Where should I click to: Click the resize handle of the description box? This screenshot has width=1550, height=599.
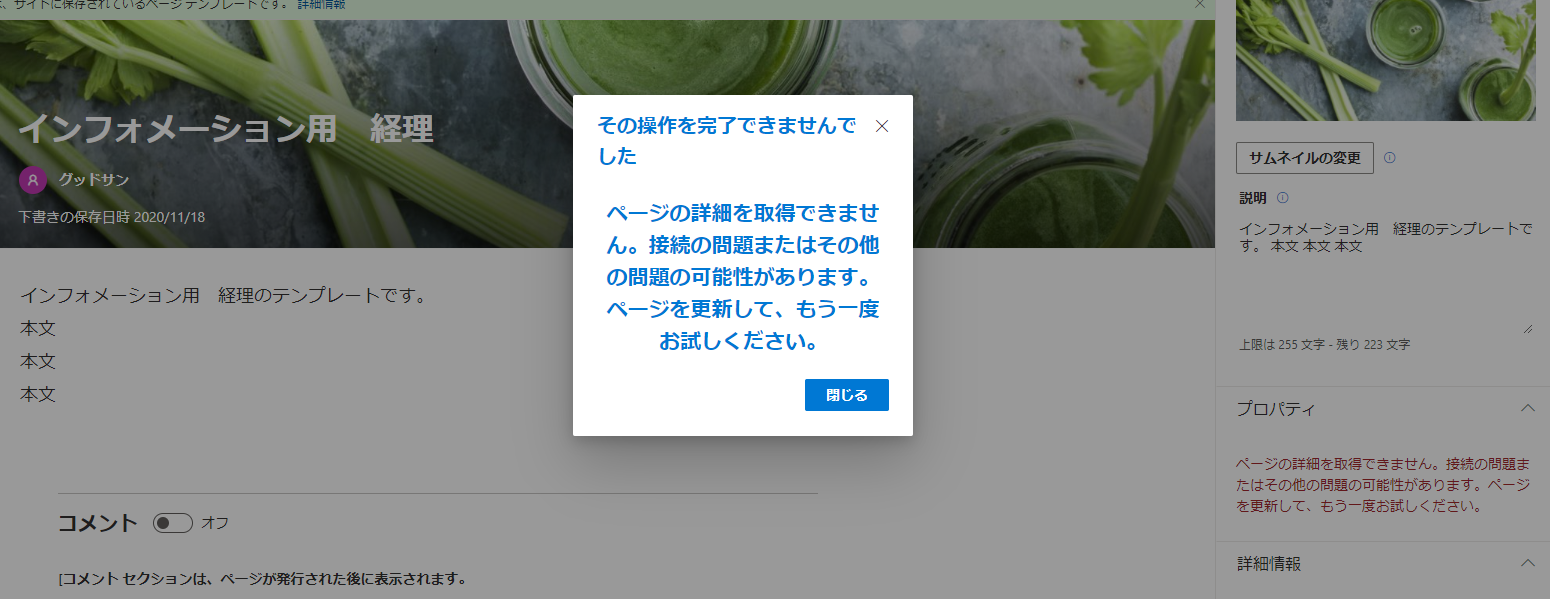[1528, 329]
